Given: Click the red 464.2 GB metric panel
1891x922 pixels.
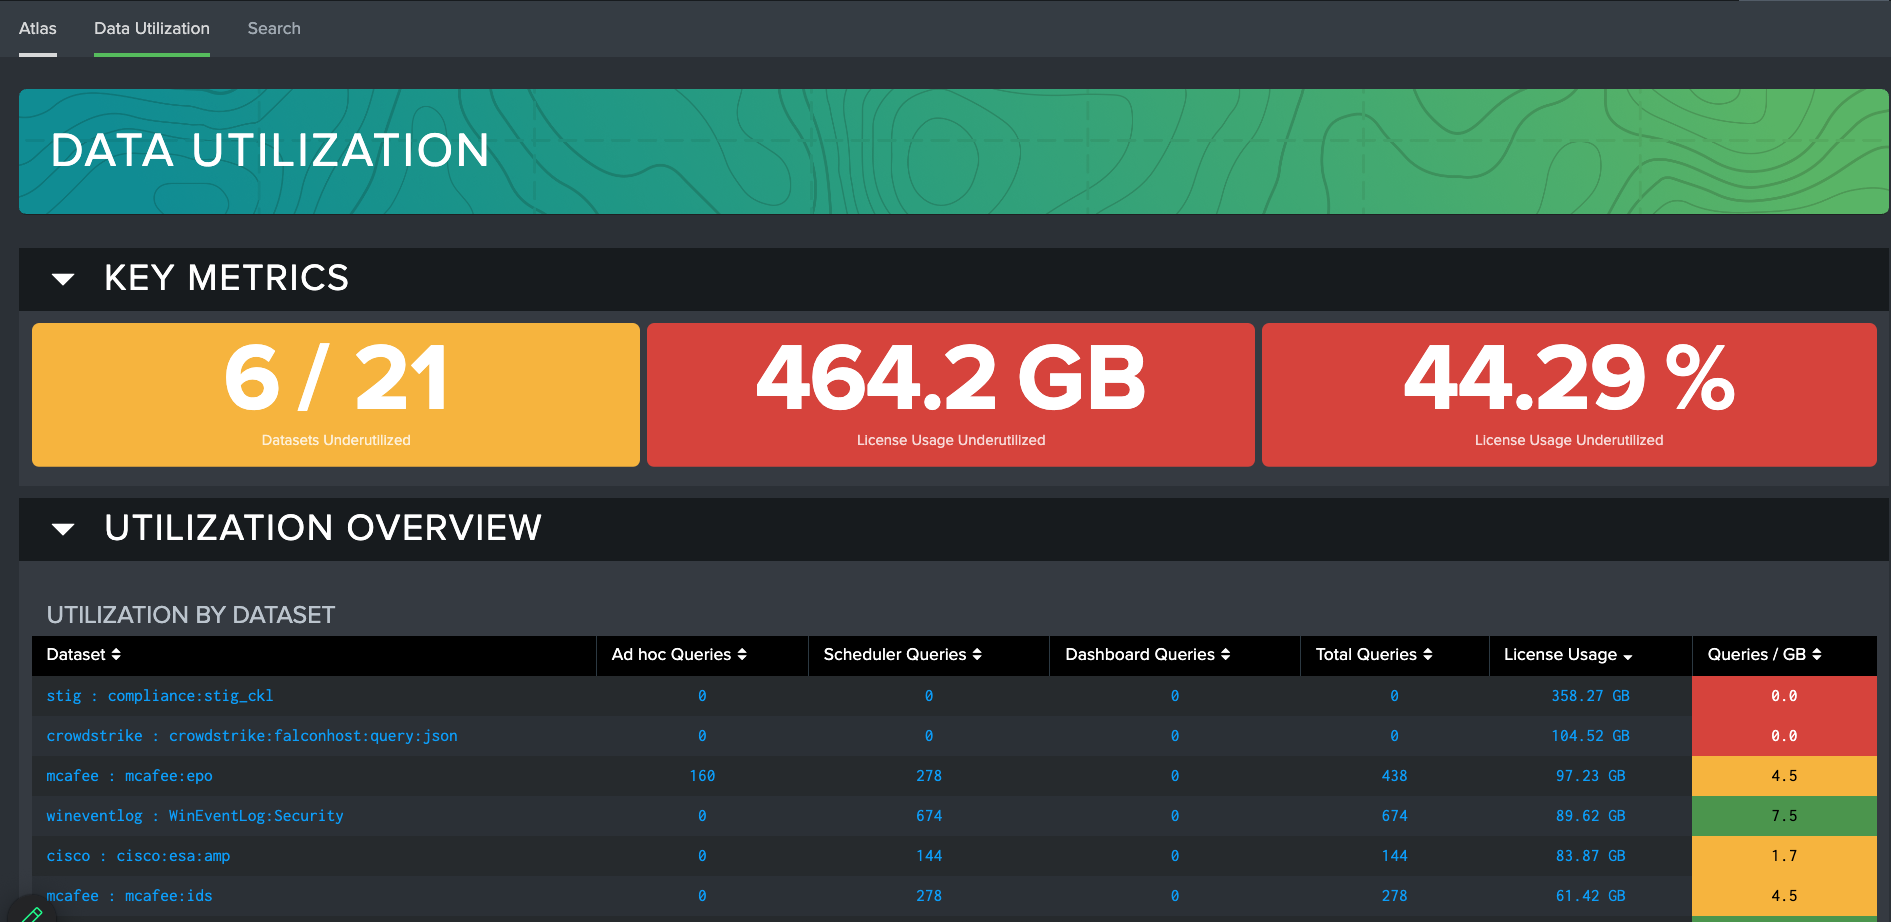Looking at the screenshot, I should 950,394.
